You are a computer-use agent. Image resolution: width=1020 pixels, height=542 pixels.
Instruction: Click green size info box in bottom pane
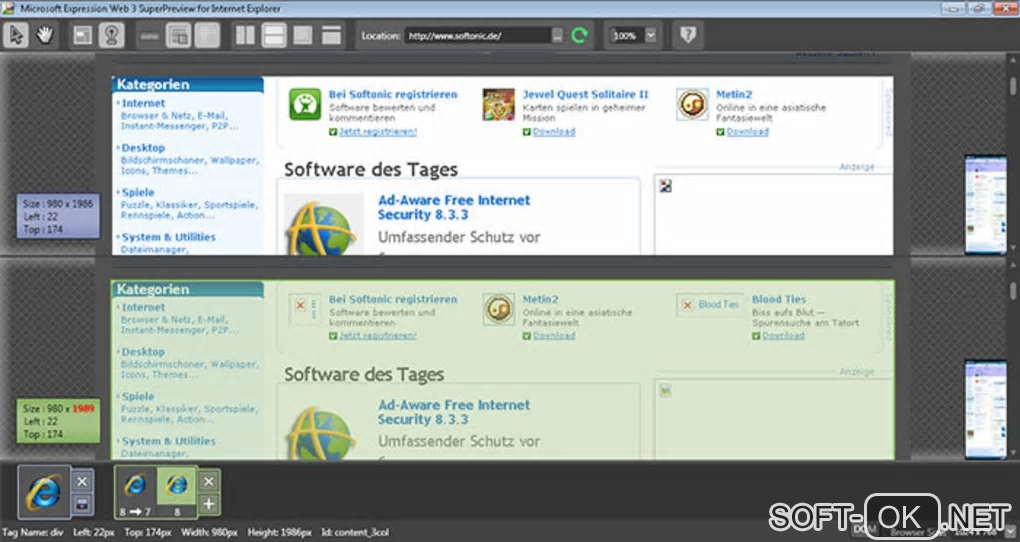(x=58, y=421)
